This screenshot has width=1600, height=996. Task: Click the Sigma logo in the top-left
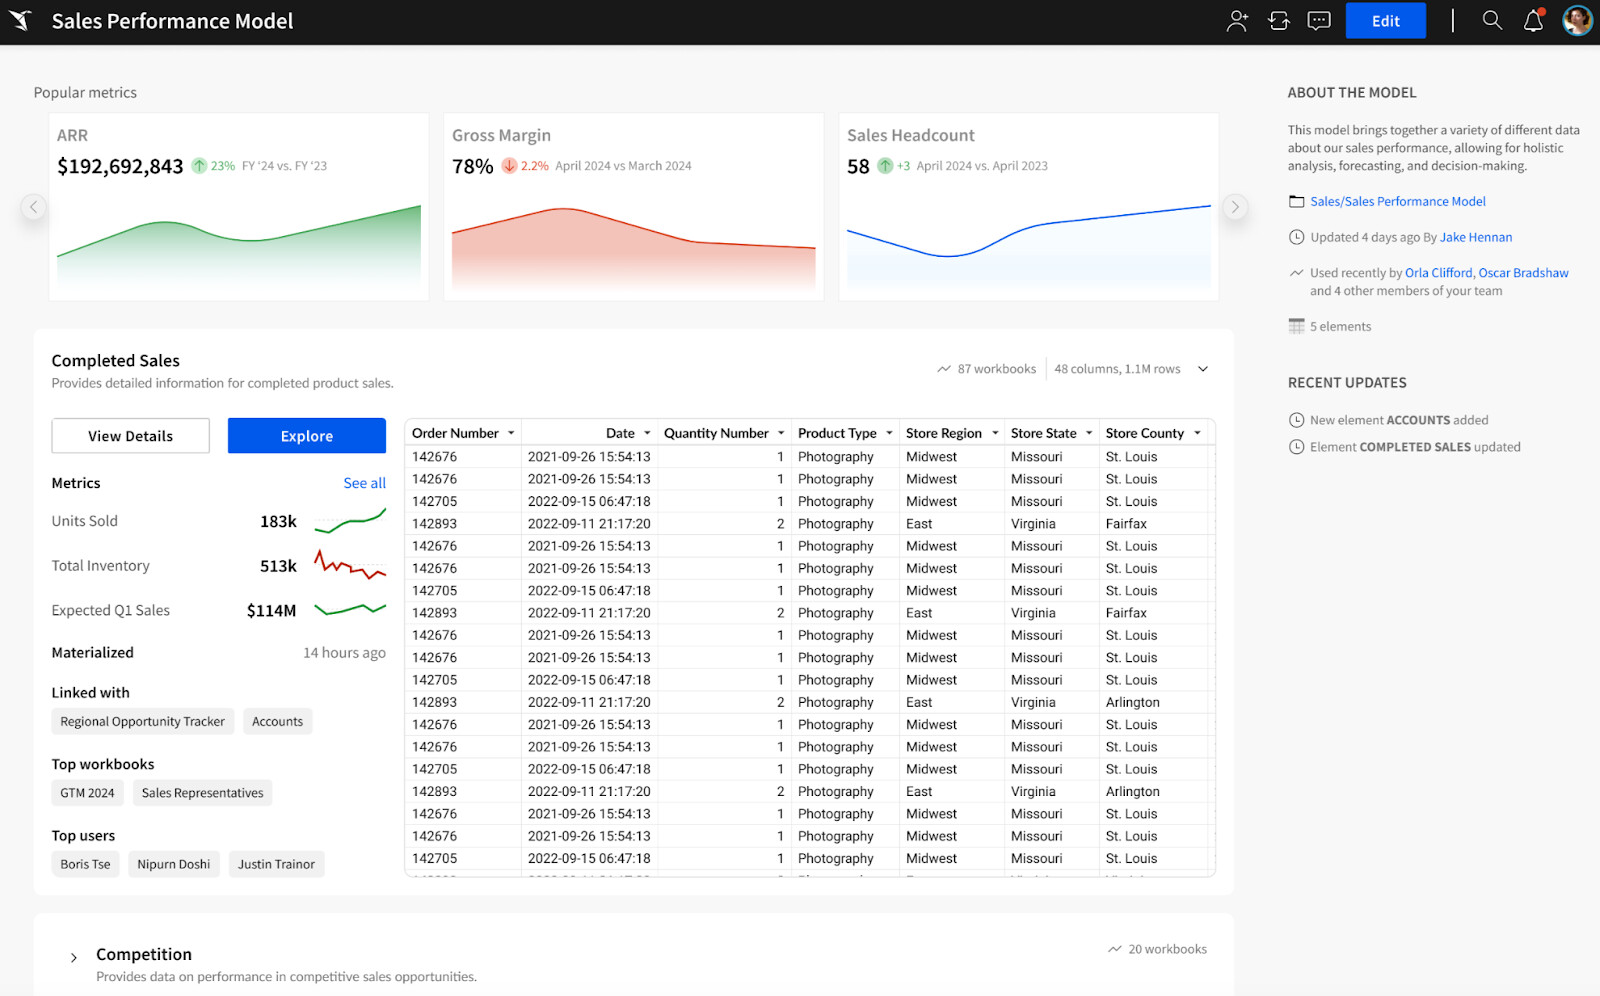[x=20, y=20]
